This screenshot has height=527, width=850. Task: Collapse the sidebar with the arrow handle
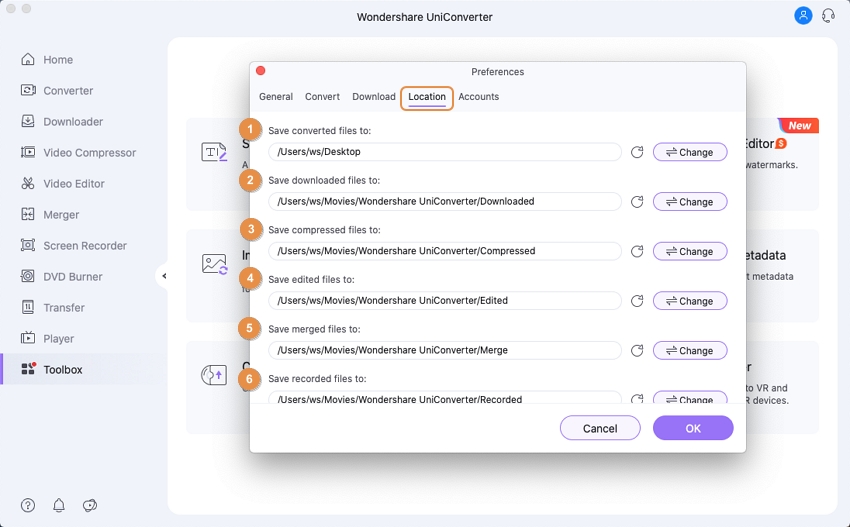point(162,276)
